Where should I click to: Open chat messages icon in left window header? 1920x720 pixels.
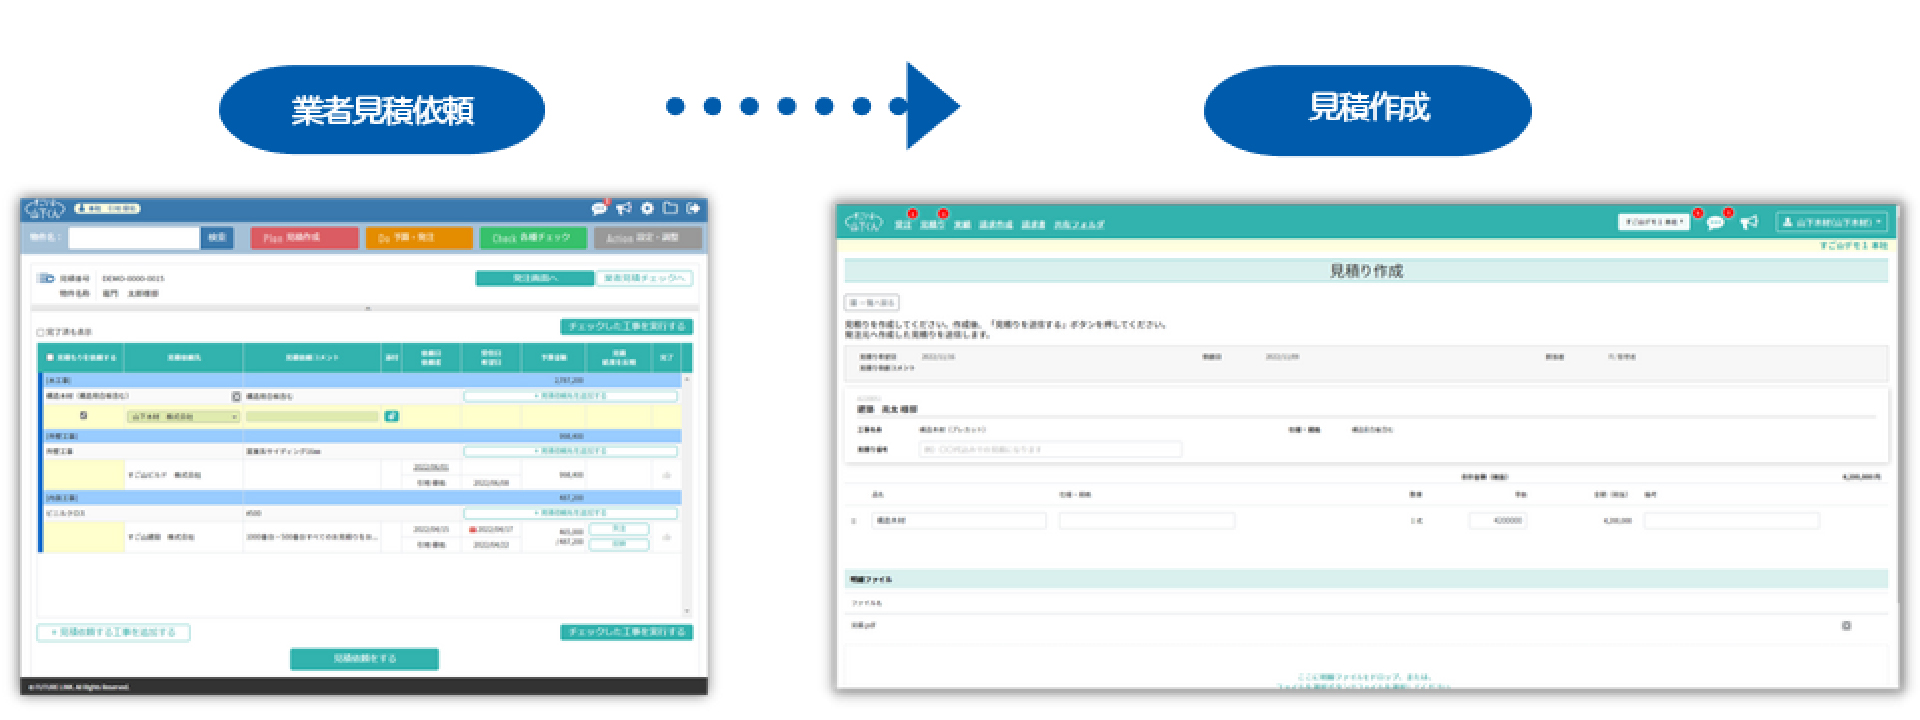click(x=599, y=209)
